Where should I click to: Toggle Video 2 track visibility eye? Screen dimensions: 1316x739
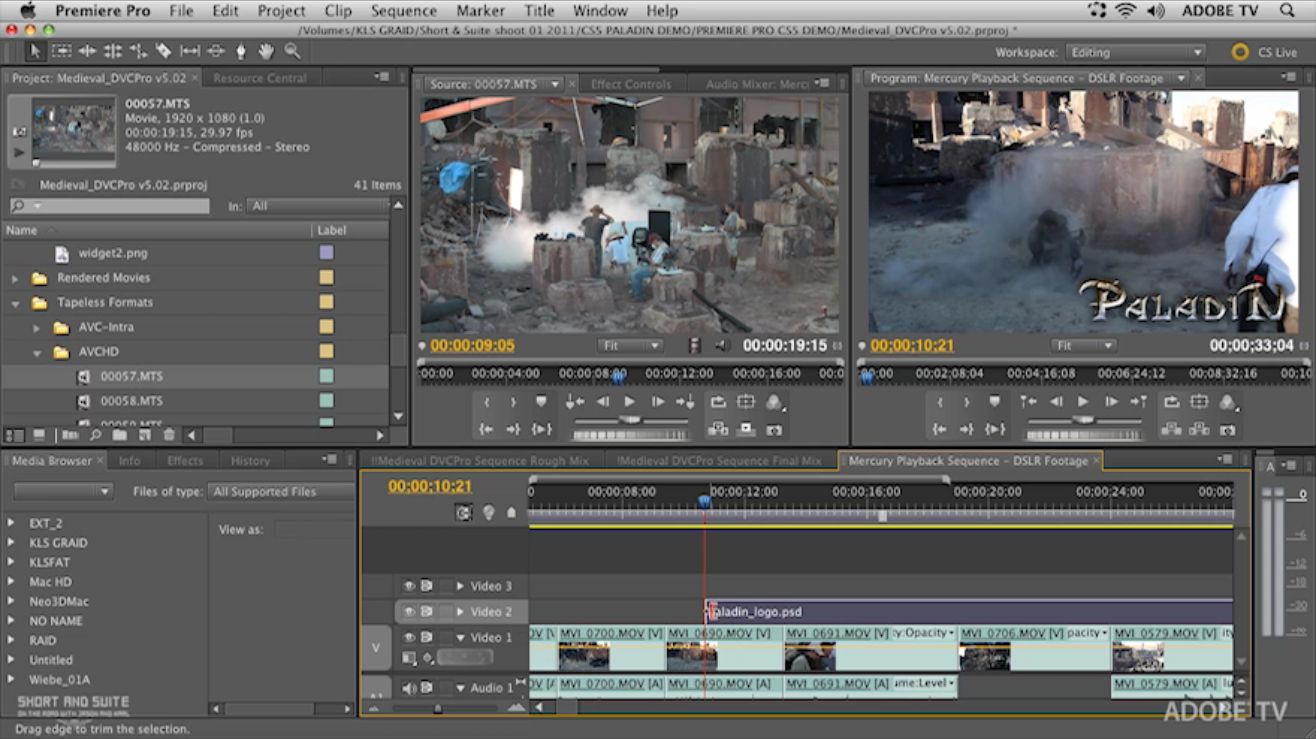[x=409, y=611]
